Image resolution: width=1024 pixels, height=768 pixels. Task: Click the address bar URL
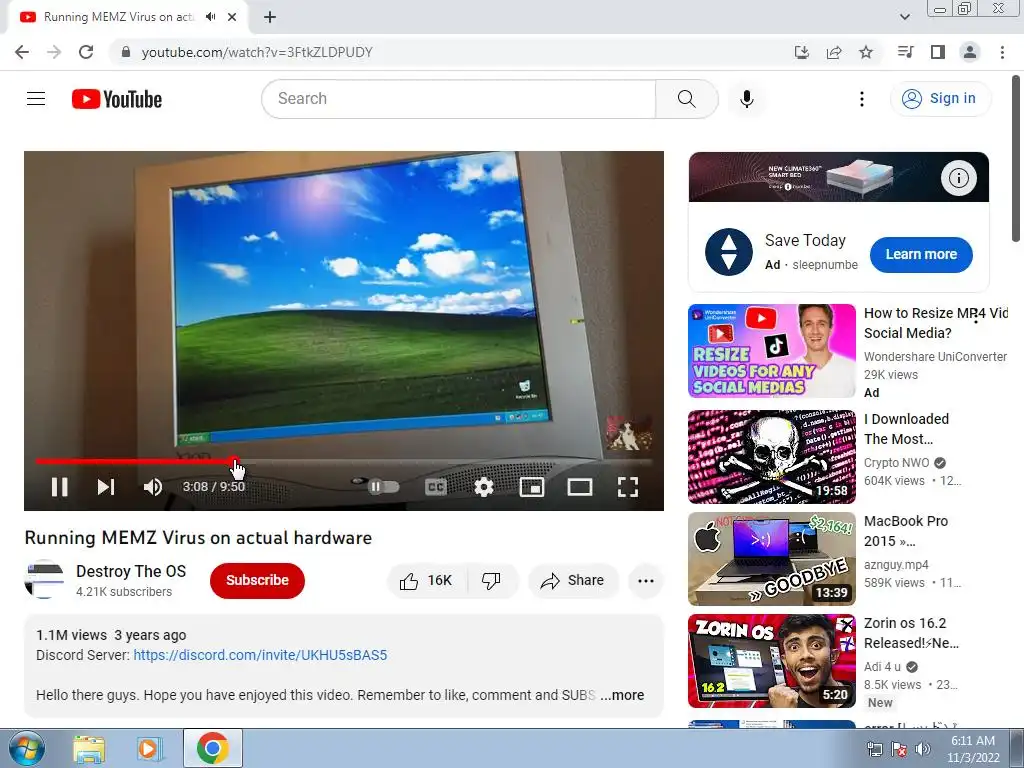pyautogui.click(x=257, y=52)
